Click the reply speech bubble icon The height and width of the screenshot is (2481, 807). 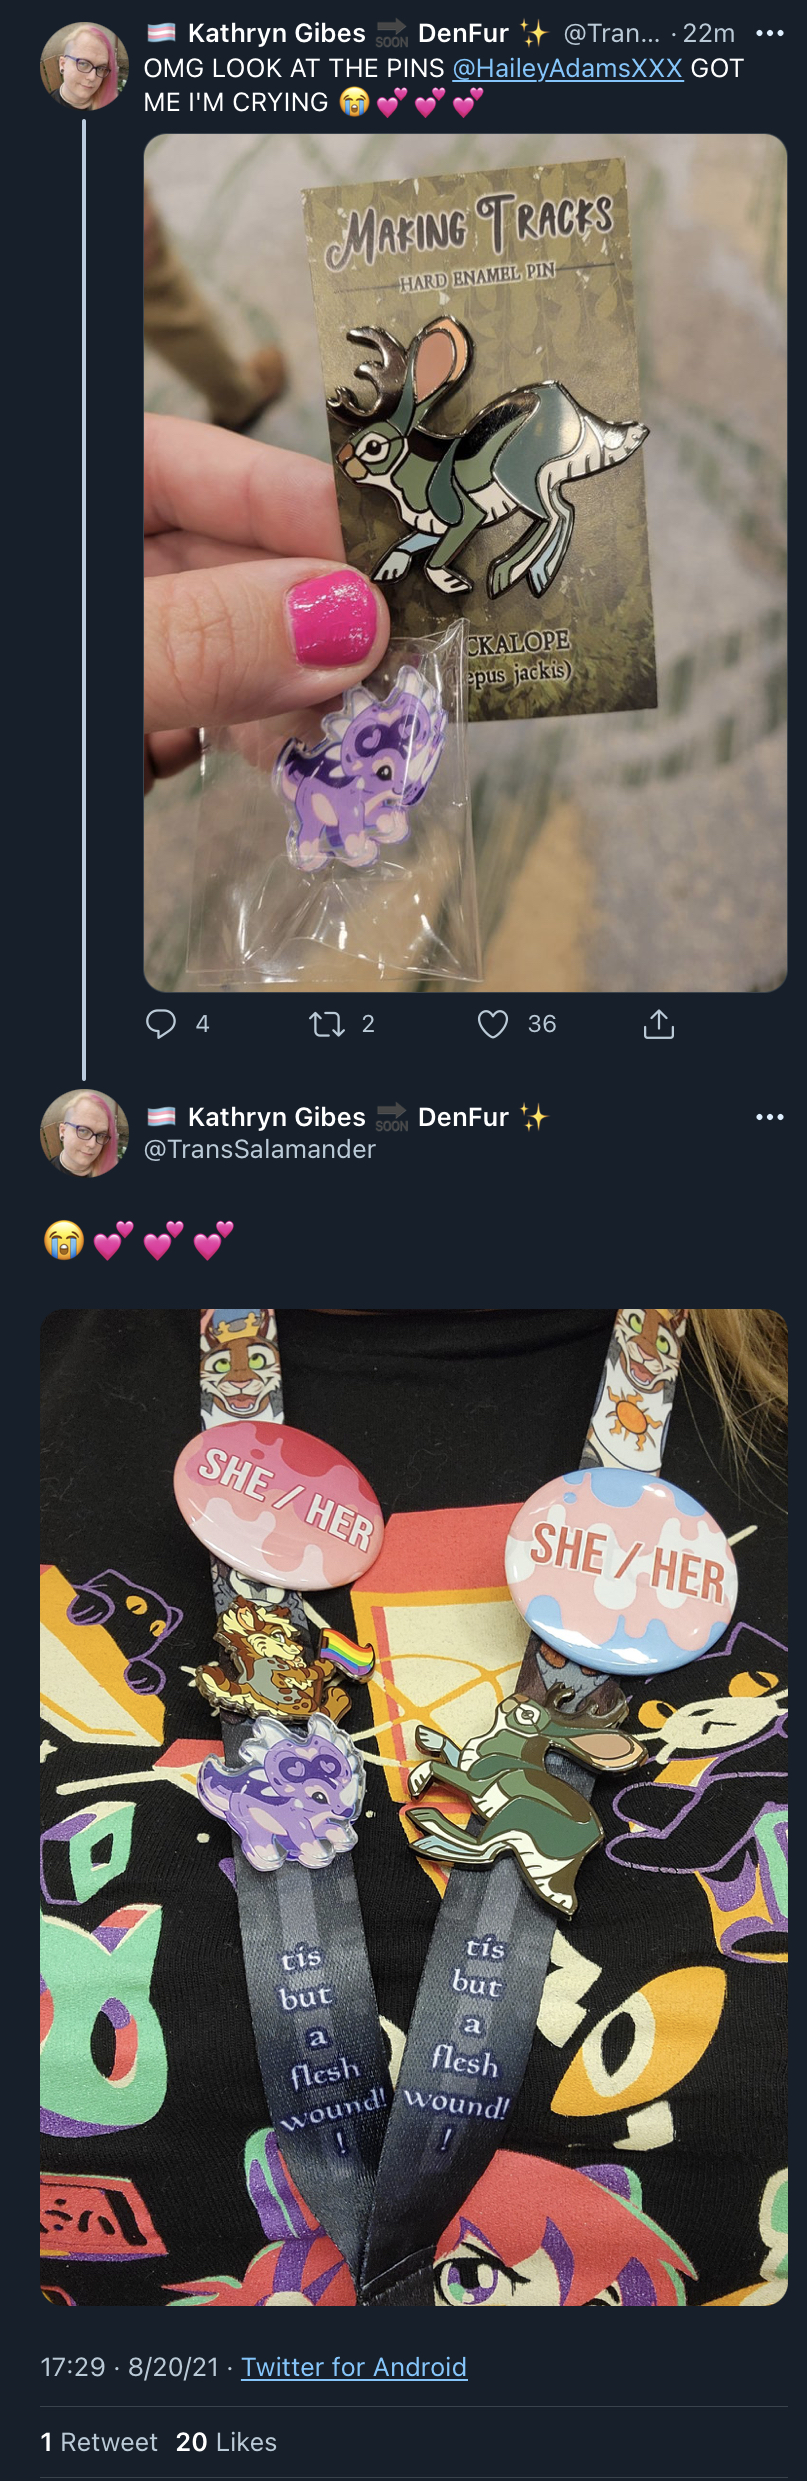click(x=161, y=1023)
